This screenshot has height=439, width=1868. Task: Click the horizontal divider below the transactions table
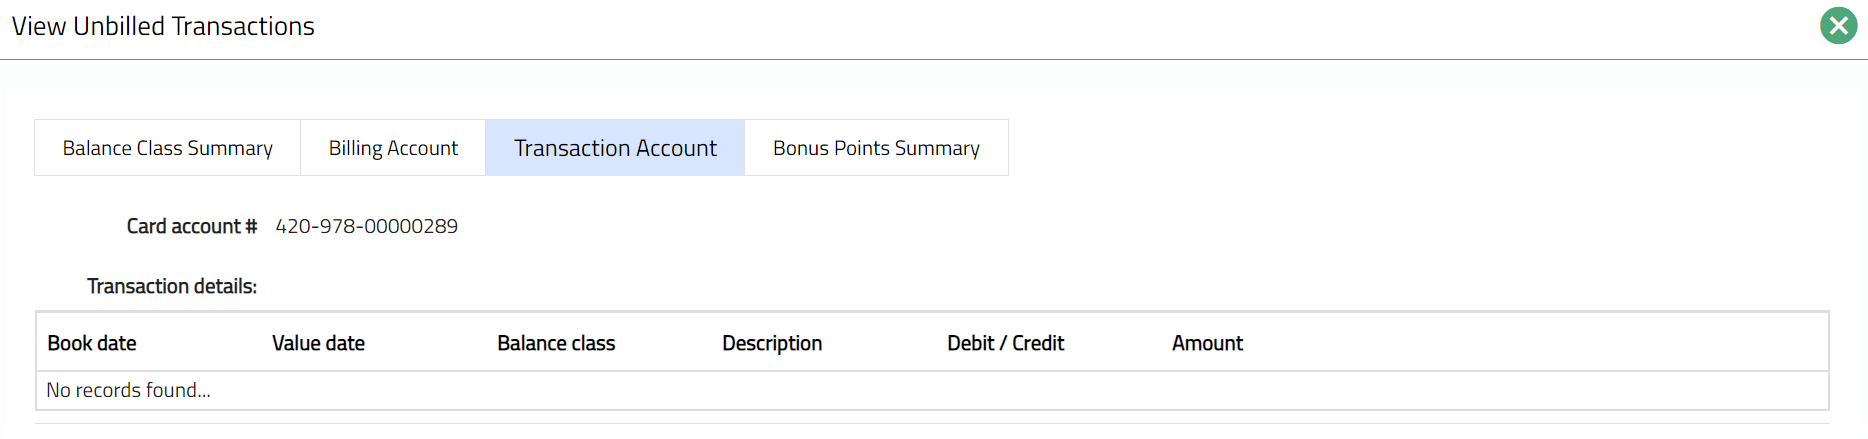[932, 423]
